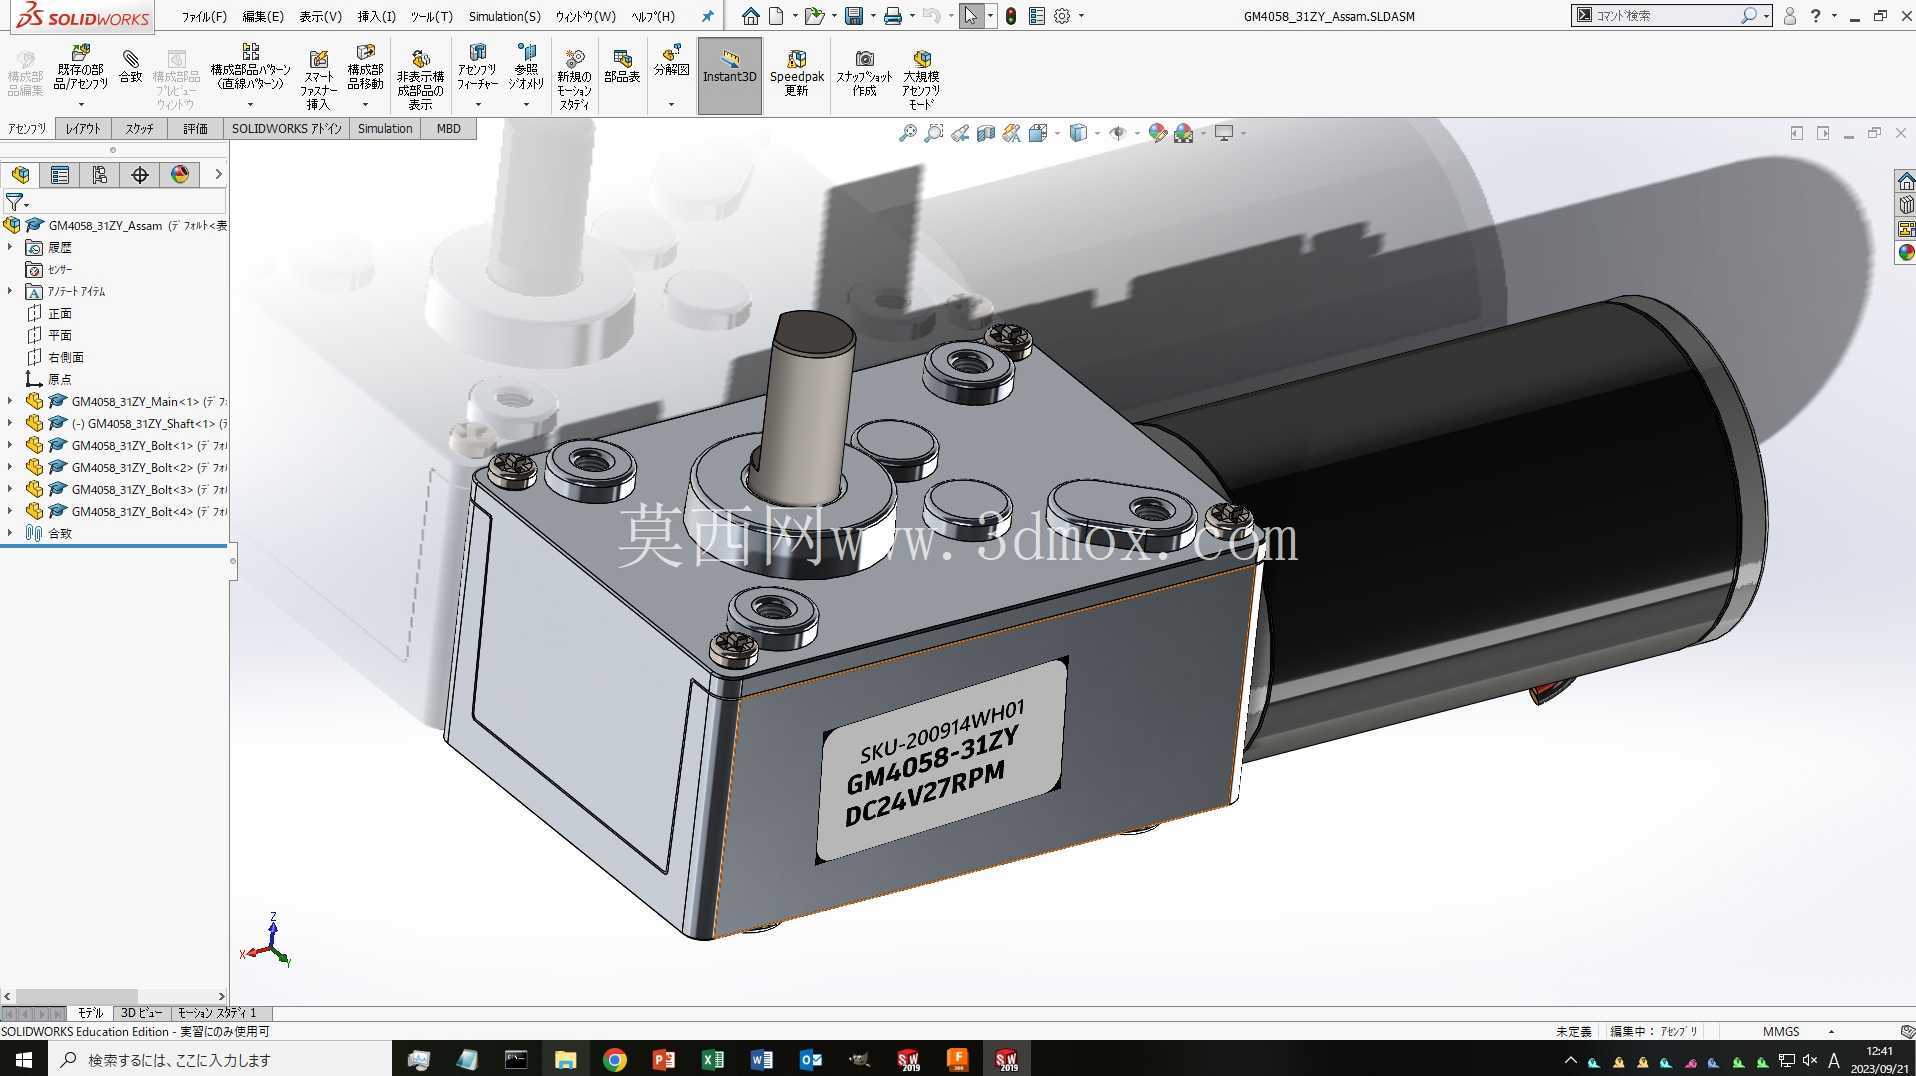Open the DisplayManager appearance tab icon

pyautogui.click(x=180, y=175)
